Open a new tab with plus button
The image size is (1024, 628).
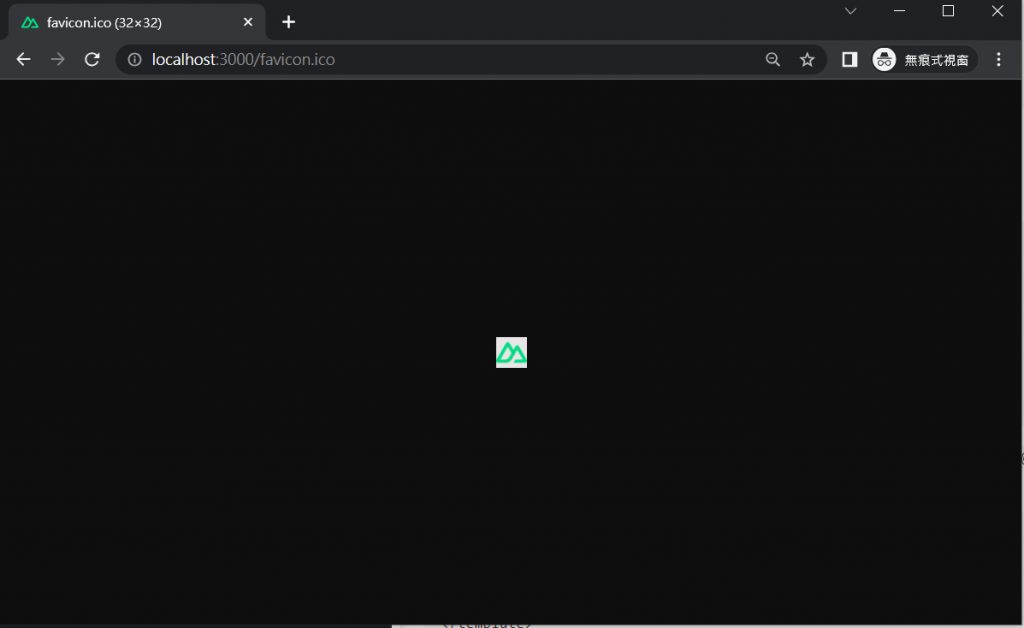(x=289, y=22)
